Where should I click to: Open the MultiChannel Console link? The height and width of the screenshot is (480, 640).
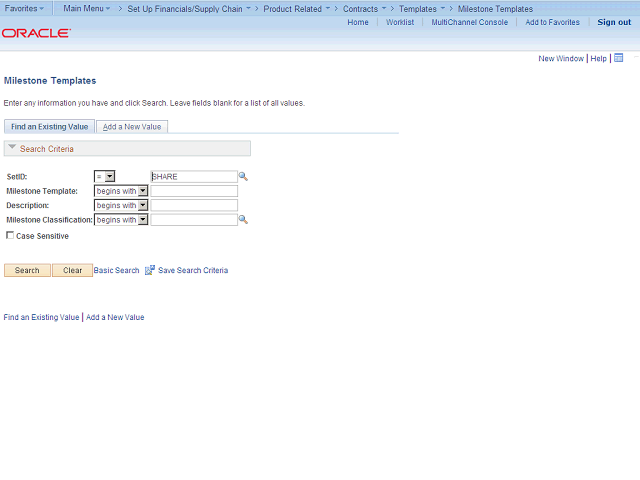point(470,22)
